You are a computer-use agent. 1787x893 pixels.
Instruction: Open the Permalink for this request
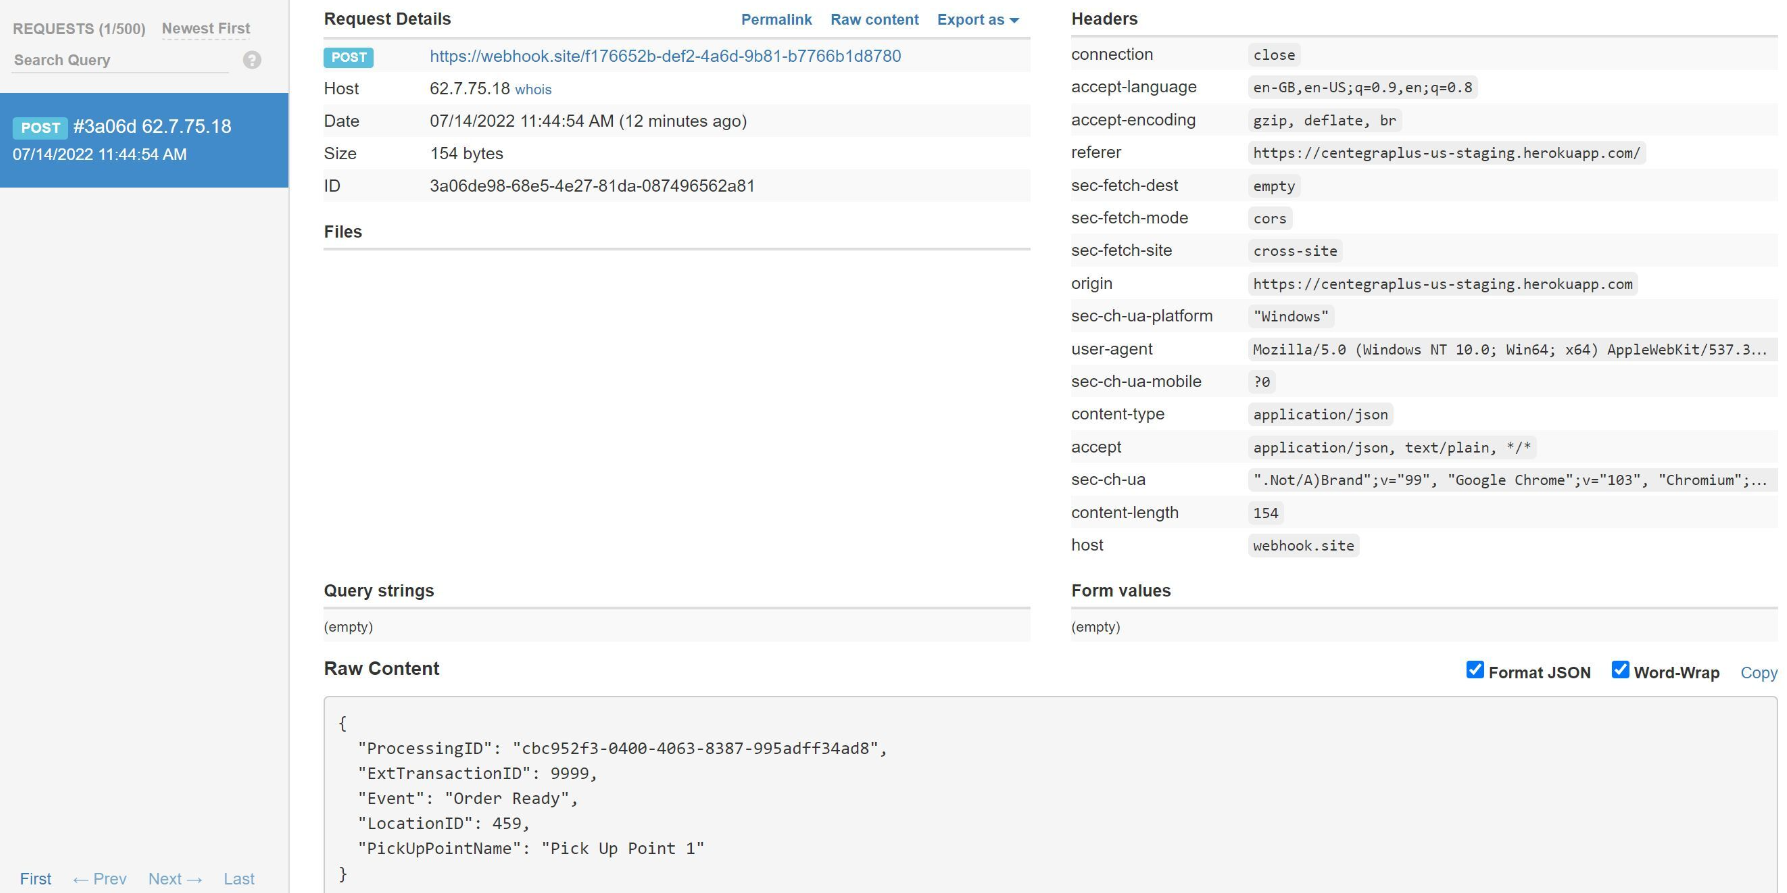point(776,20)
